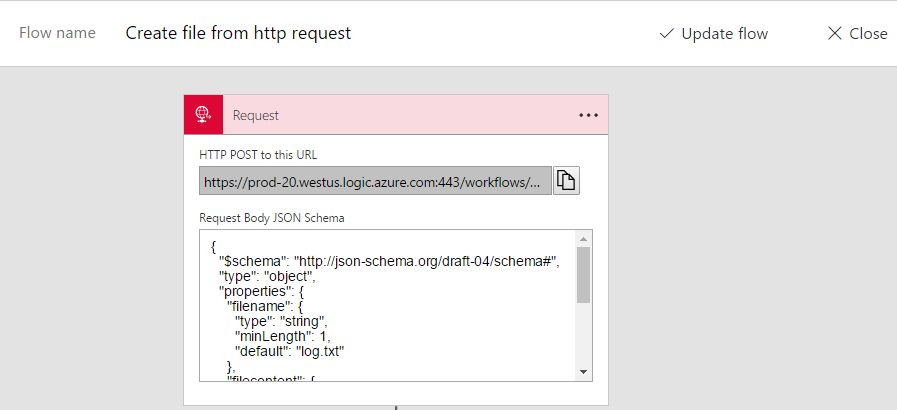Screen dimensions: 897x410
Task: Click the "HTTP POST to this URL" label
Action: [258, 154]
